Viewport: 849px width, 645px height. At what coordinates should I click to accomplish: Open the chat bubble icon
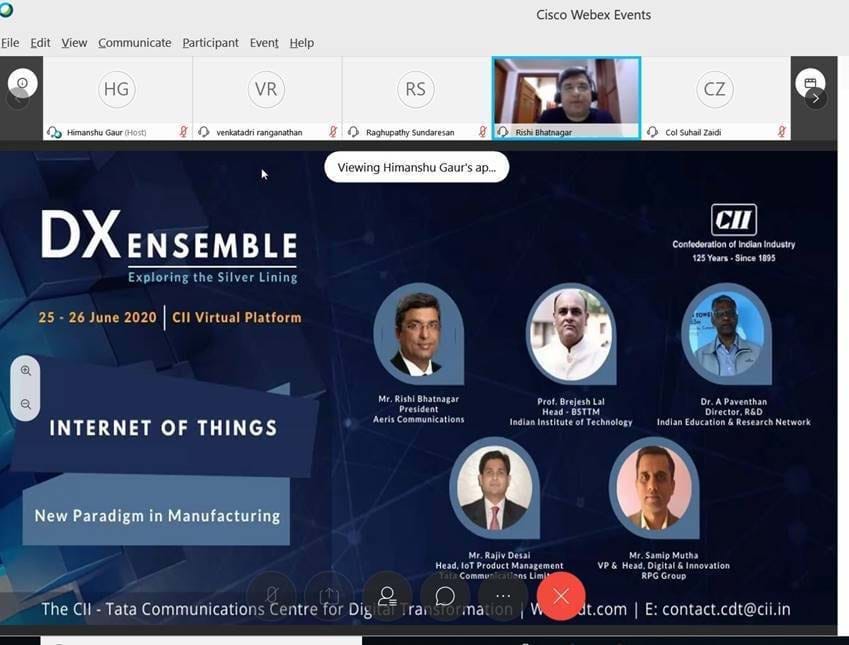[x=445, y=596]
